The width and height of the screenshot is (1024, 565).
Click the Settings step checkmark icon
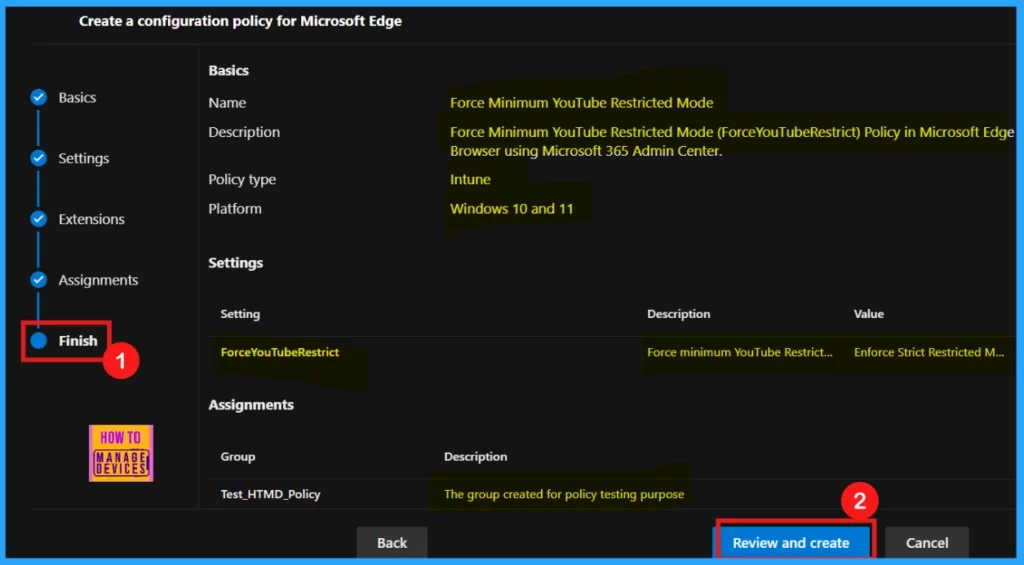[39, 158]
